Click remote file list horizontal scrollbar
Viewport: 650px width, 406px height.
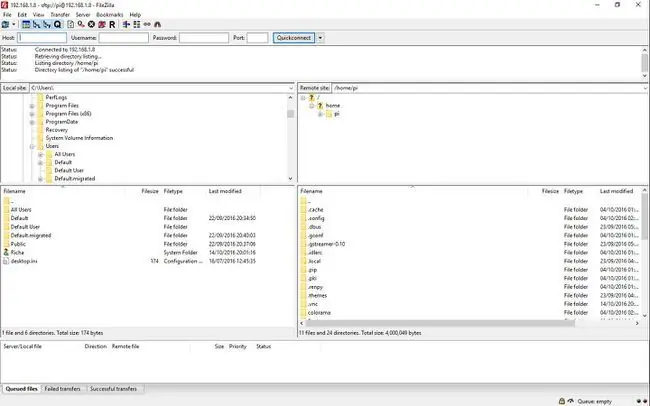pyautogui.click(x=439, y=323)
